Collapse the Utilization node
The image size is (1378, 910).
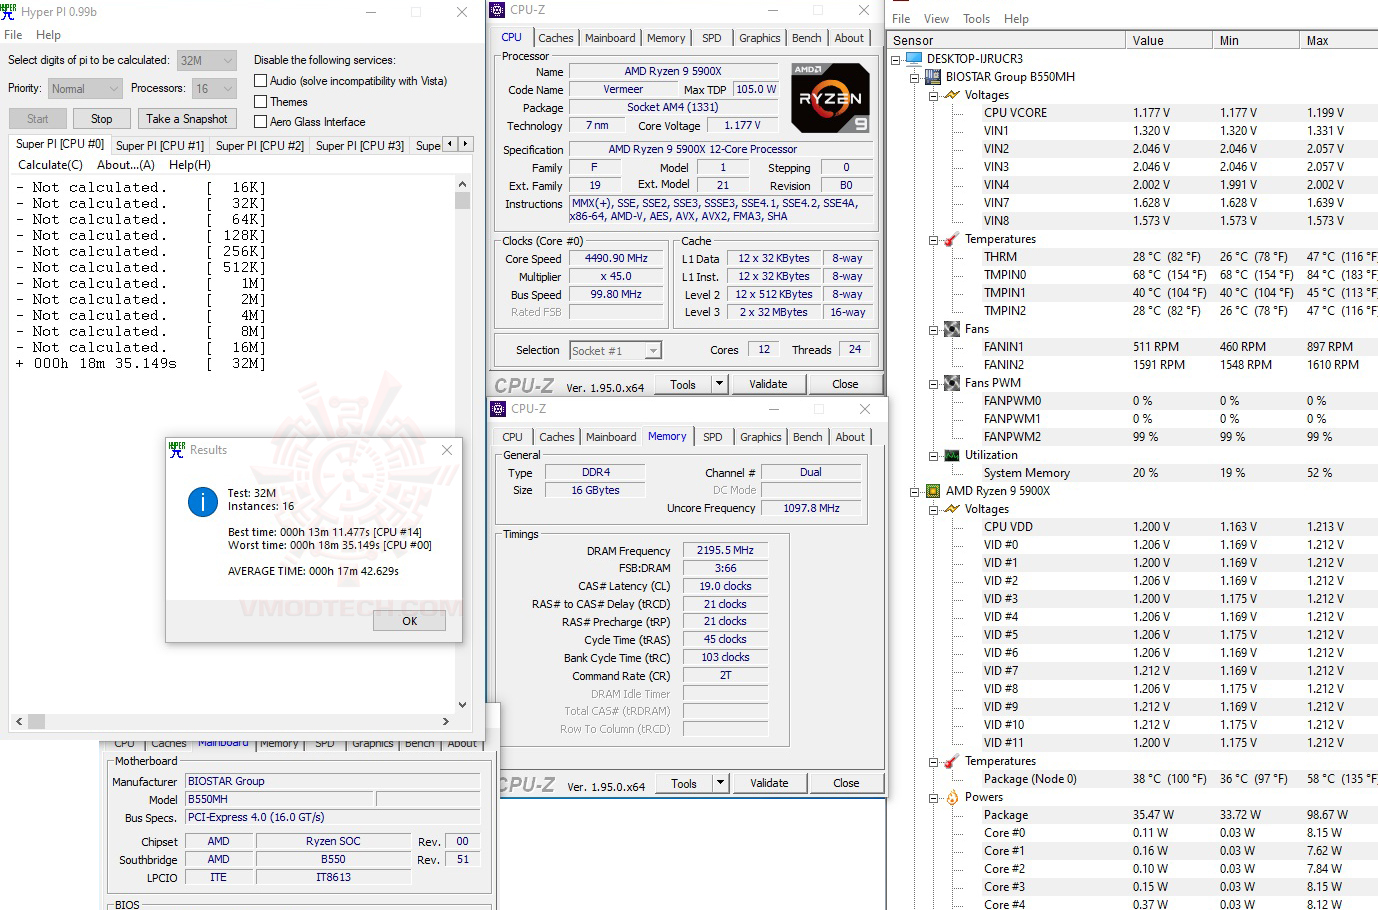point(934,455)
